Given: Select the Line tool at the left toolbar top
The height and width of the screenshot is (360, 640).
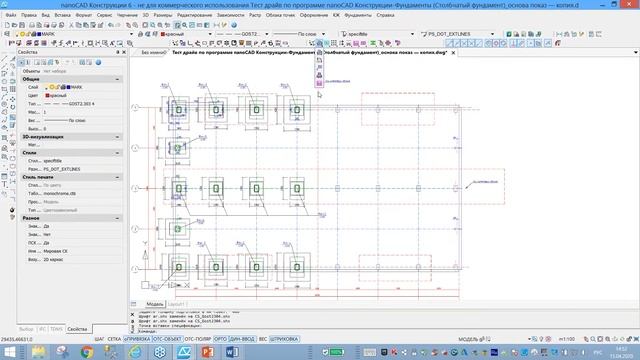Looking at the screenshot, I should [4, 59].
